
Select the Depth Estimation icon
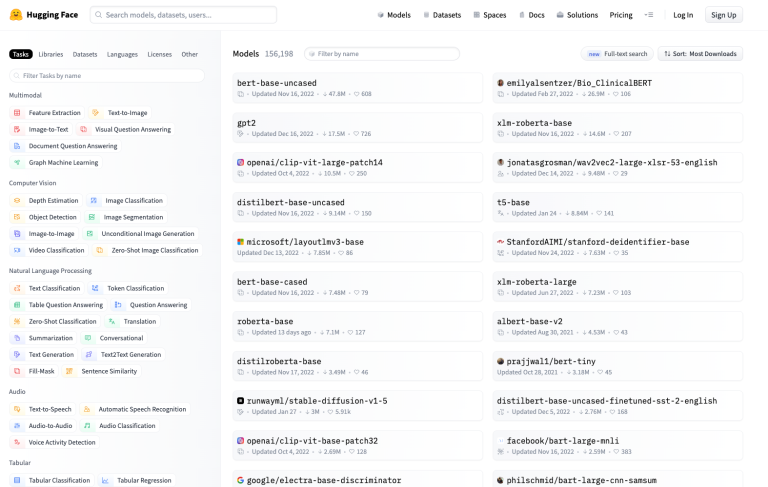tap(17, 200)
